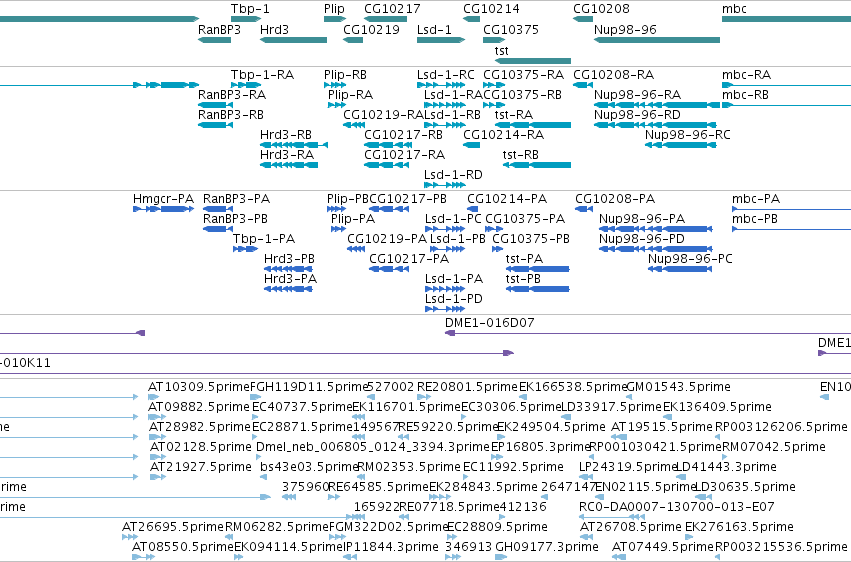The image size is (851, 562).
Task: Open the CG10375-PB protein label
Action: [531, 239]
